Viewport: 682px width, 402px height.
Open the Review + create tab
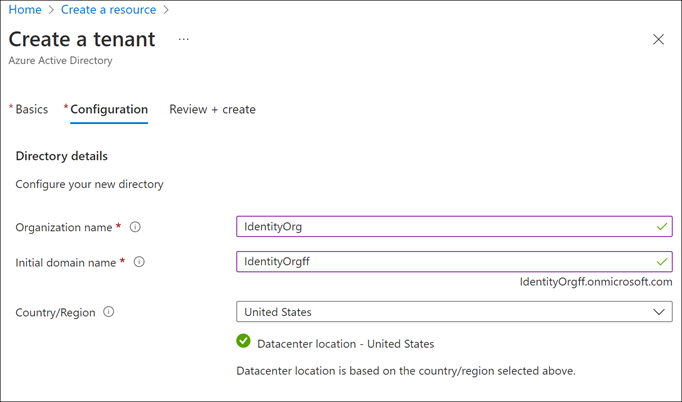click(x=212, y=109)
